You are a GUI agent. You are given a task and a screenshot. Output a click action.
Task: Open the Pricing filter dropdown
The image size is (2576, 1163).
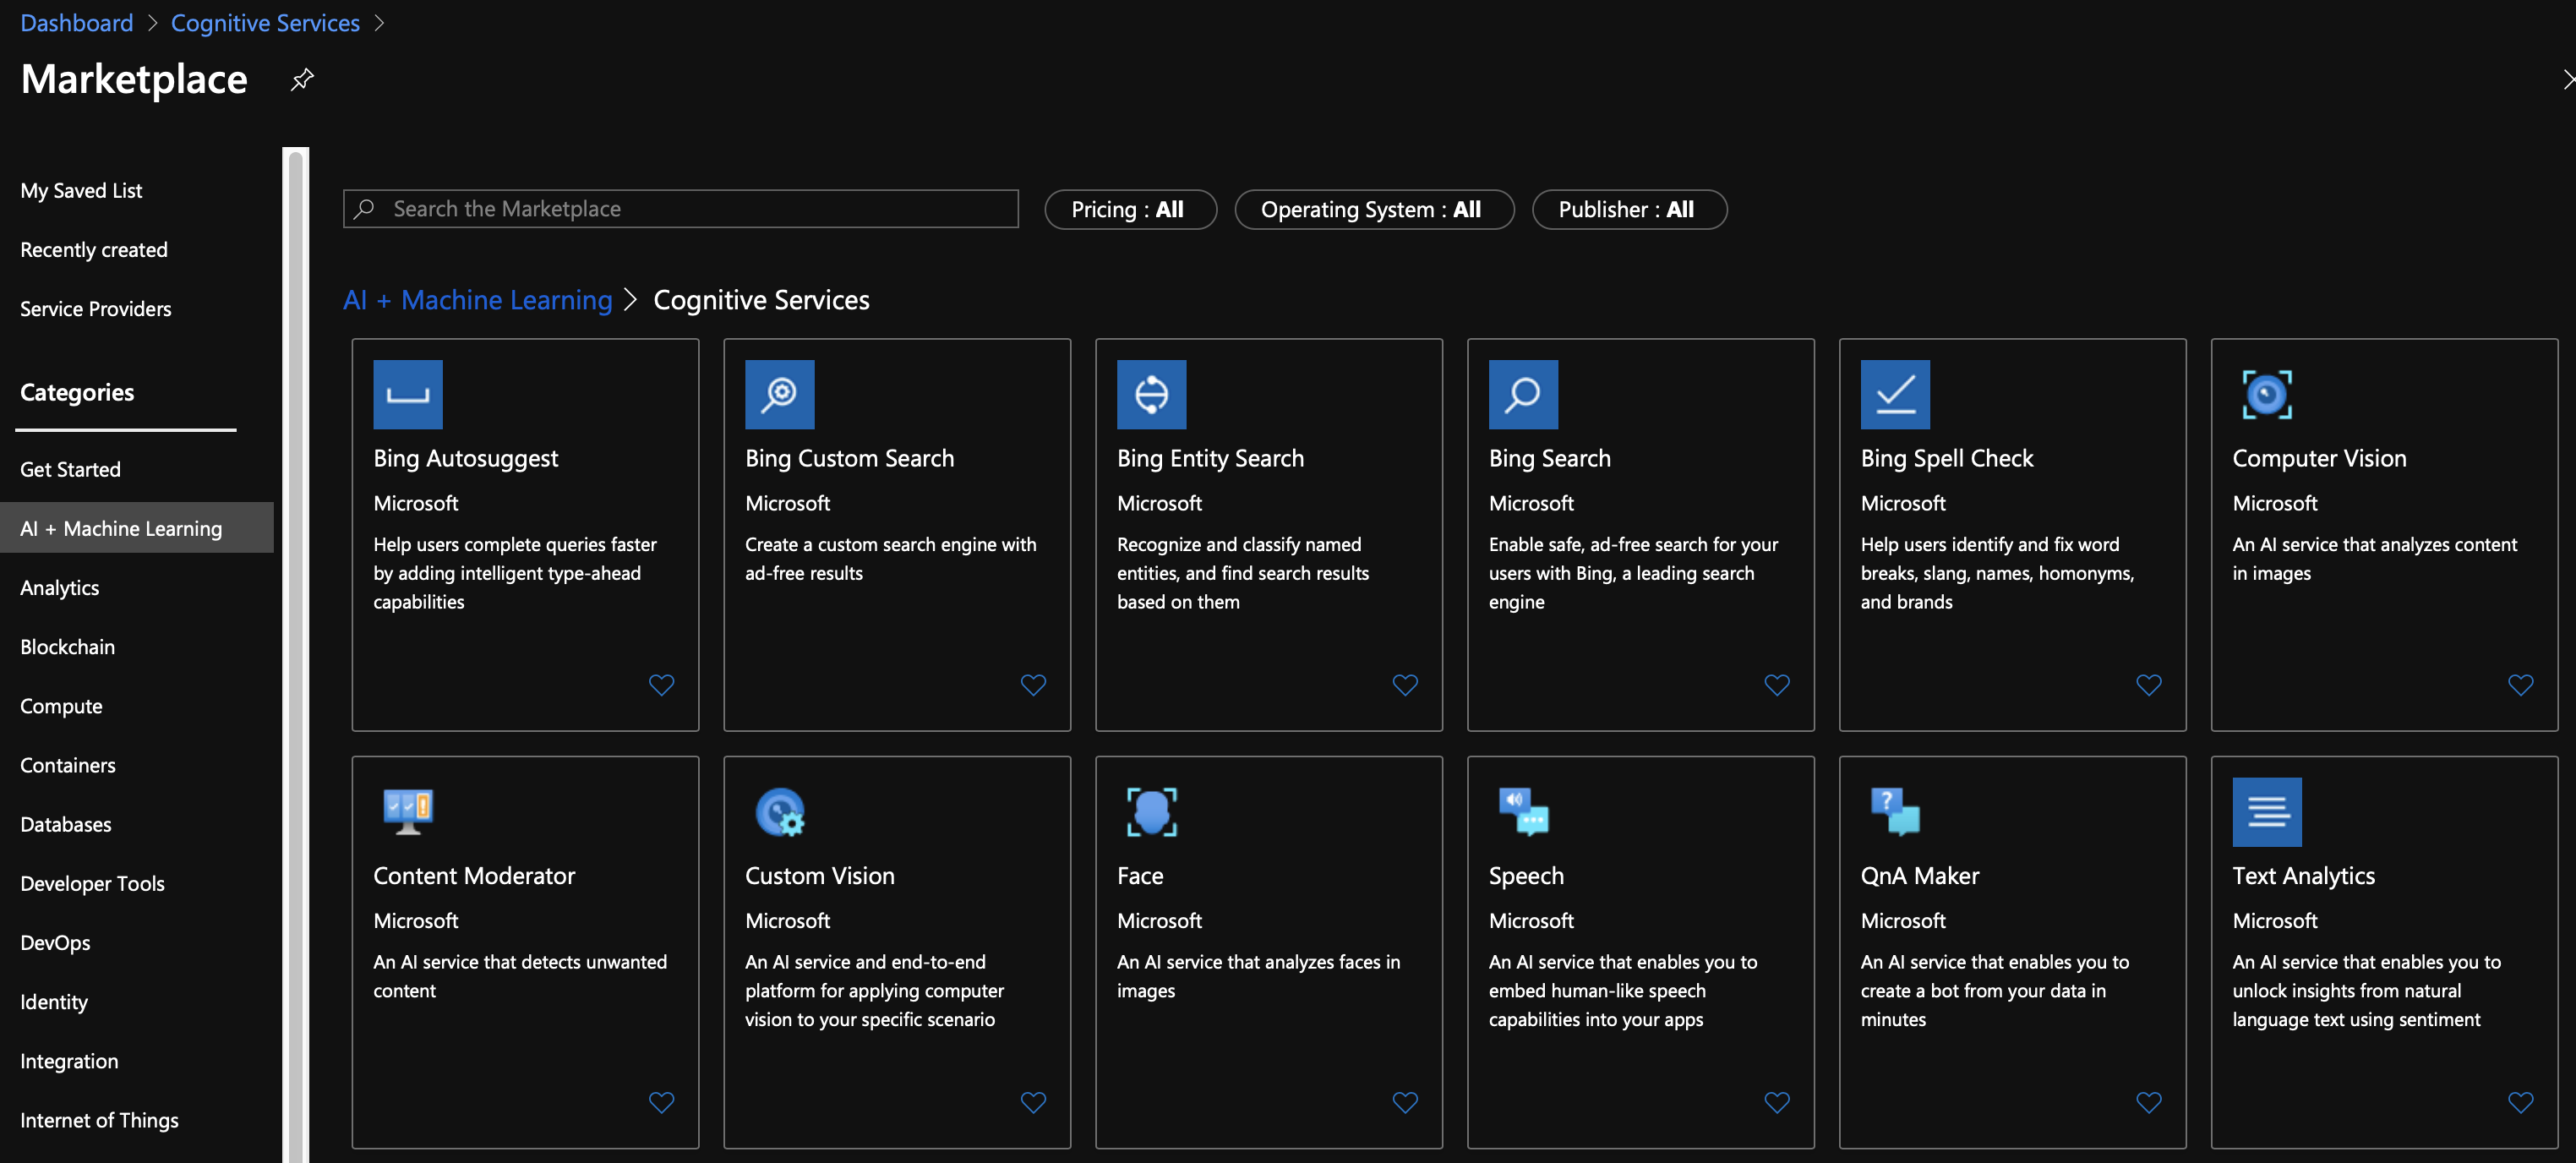pyautogui.click(x=1130, y=209)
